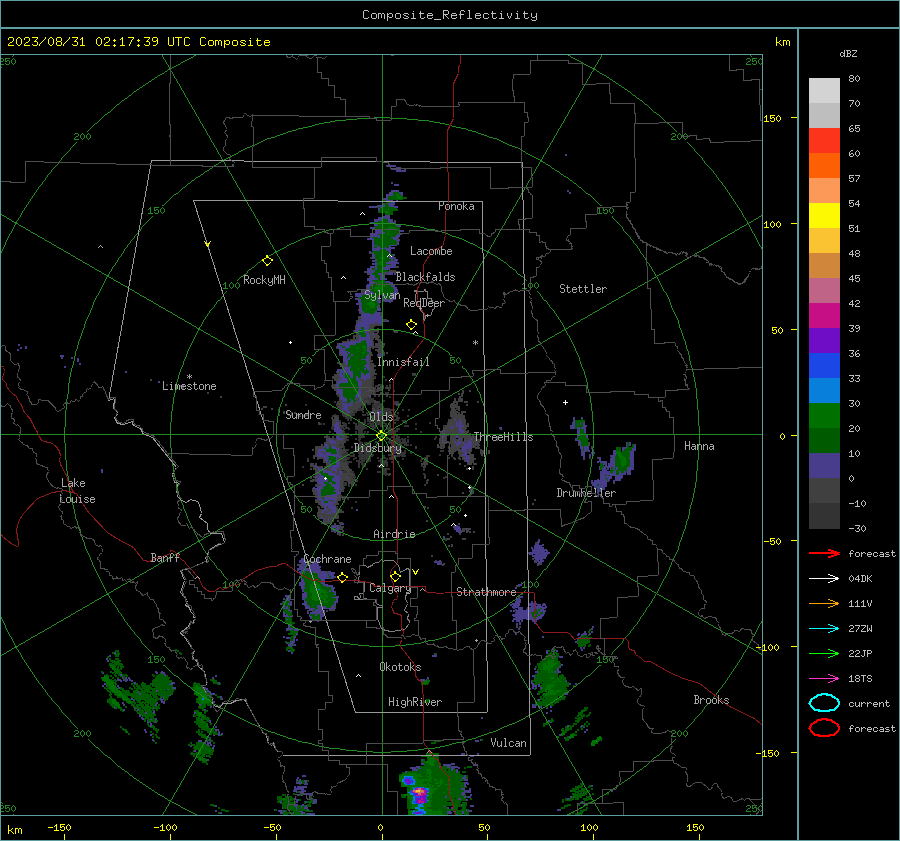Screen dimensions: 900x841
Task: Click the 'ThreeHills' city label
Action: point(503,437)
